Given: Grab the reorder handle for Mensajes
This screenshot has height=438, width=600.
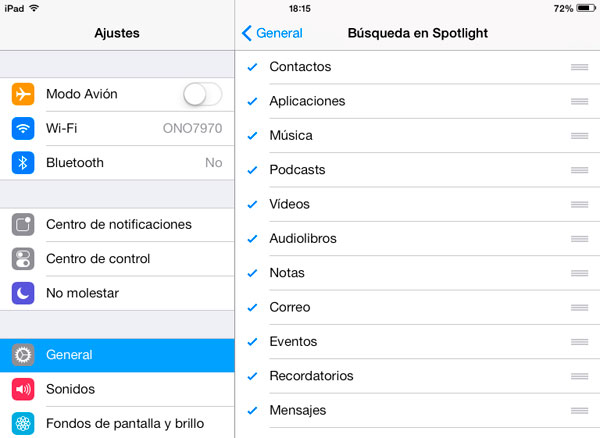Looking at the screenshot, I should click(579, 411).
